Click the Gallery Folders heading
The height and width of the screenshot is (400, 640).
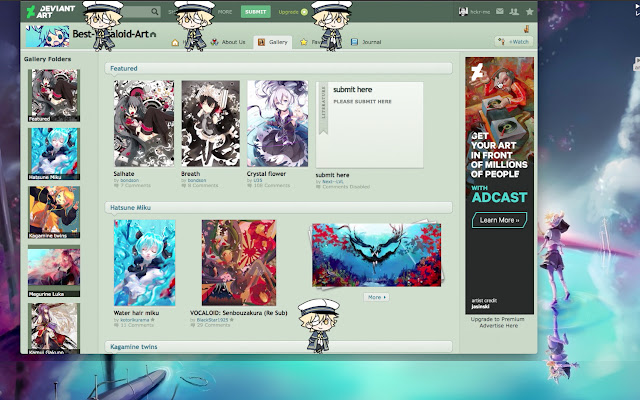[x=47, y=59]
